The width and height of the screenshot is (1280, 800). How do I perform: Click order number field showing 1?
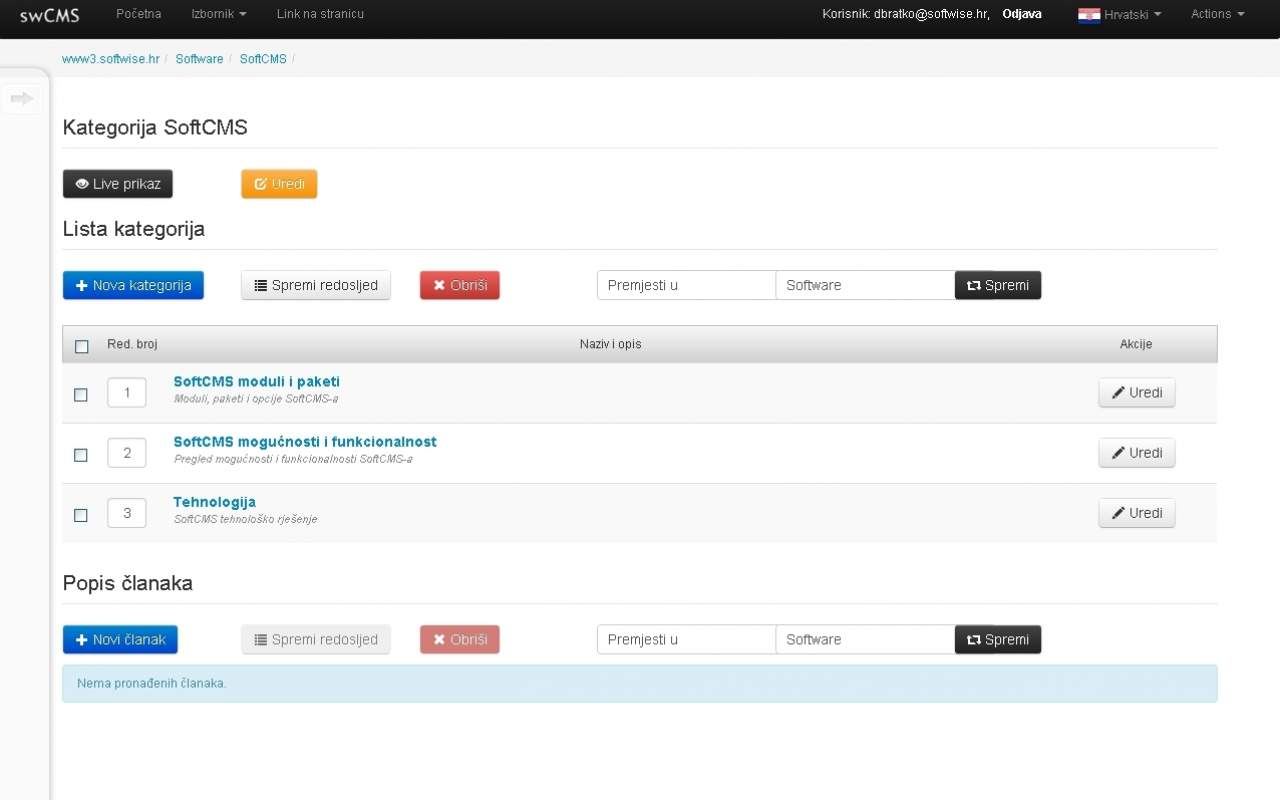127,392
